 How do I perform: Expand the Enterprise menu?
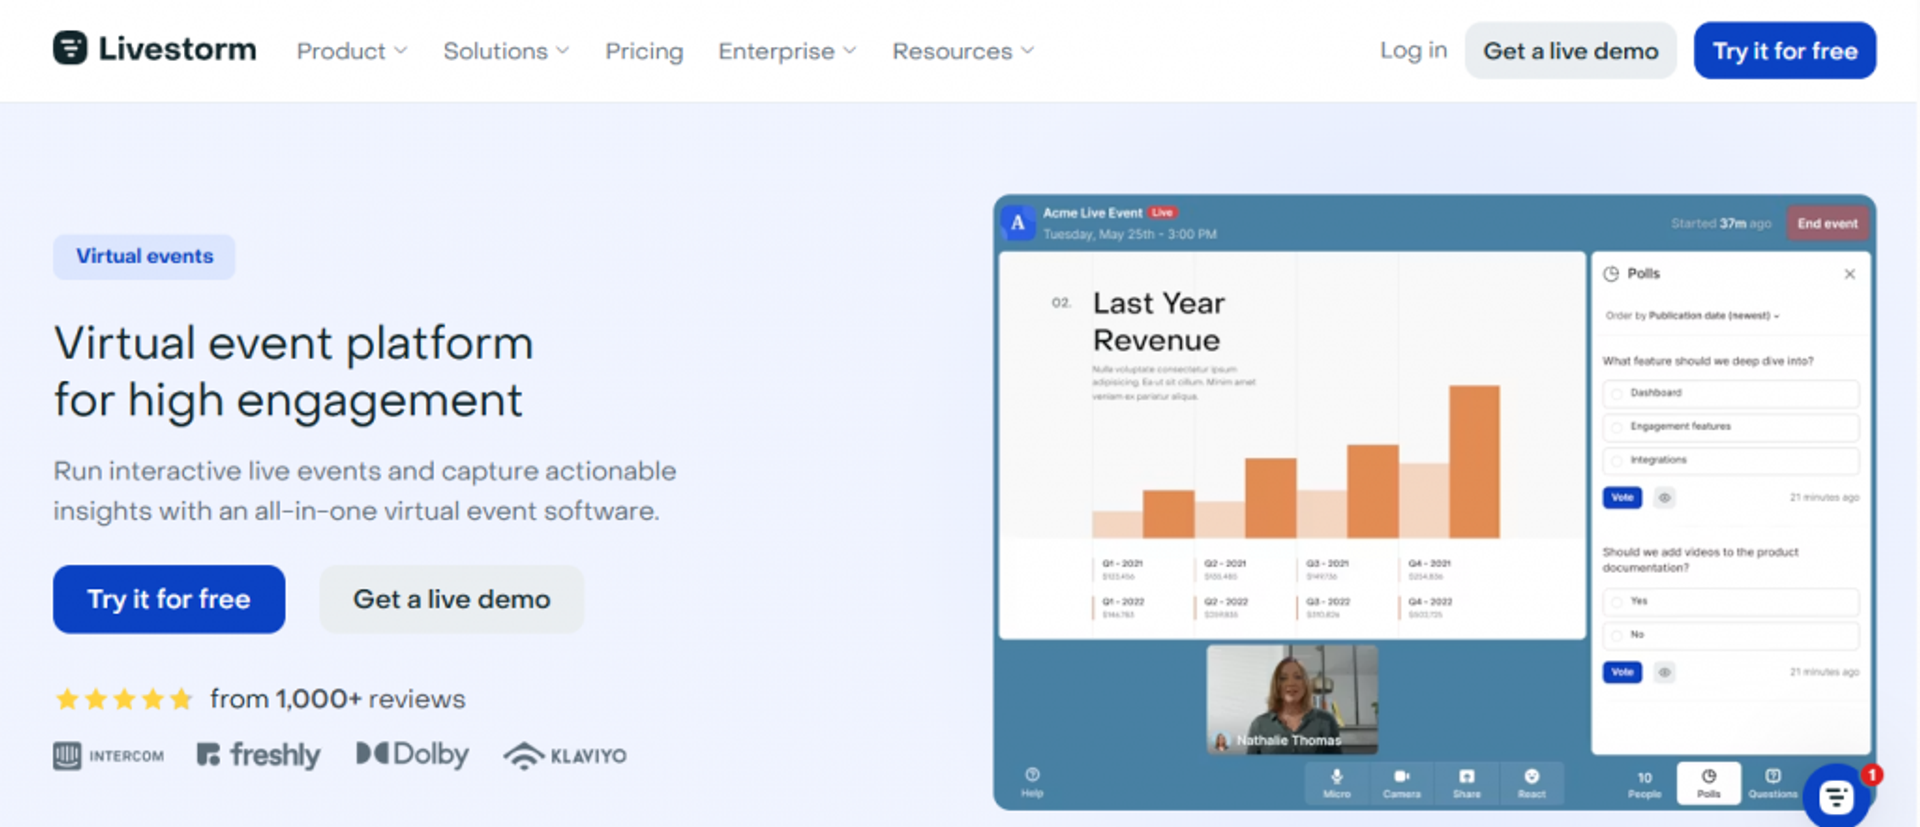click(x=787, y=51)
